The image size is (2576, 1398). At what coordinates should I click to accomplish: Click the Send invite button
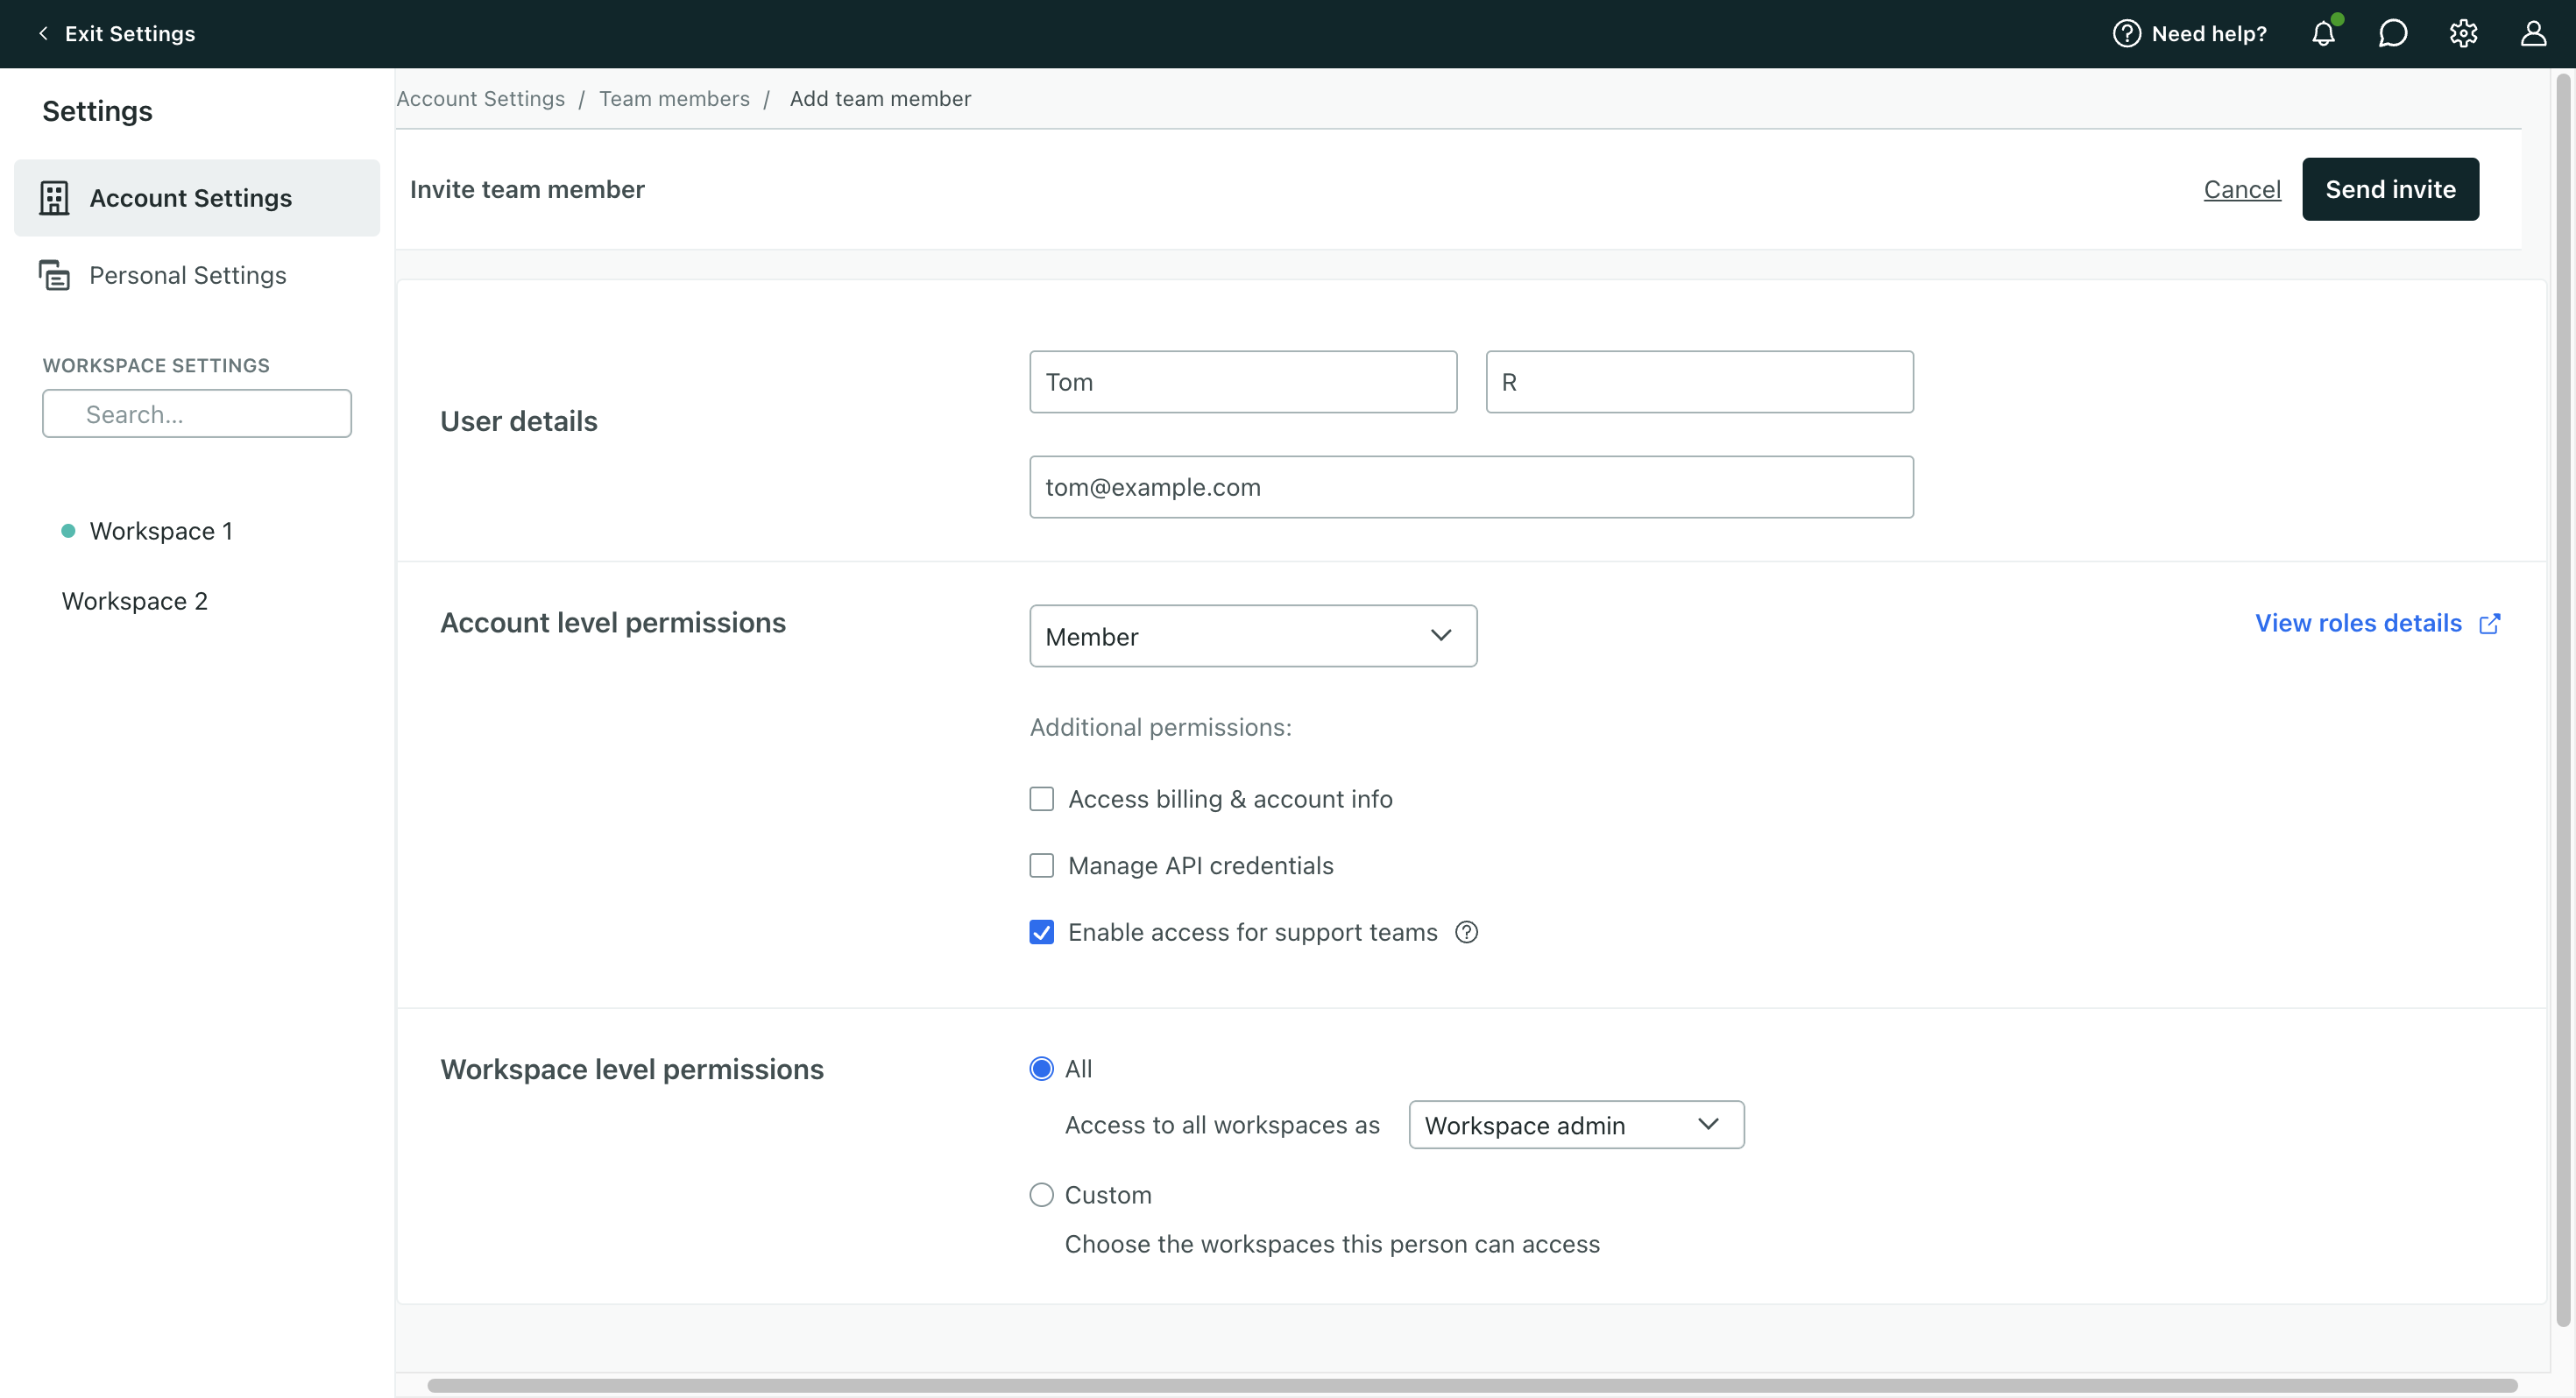pyautogui.click(x=2390, y=189)
